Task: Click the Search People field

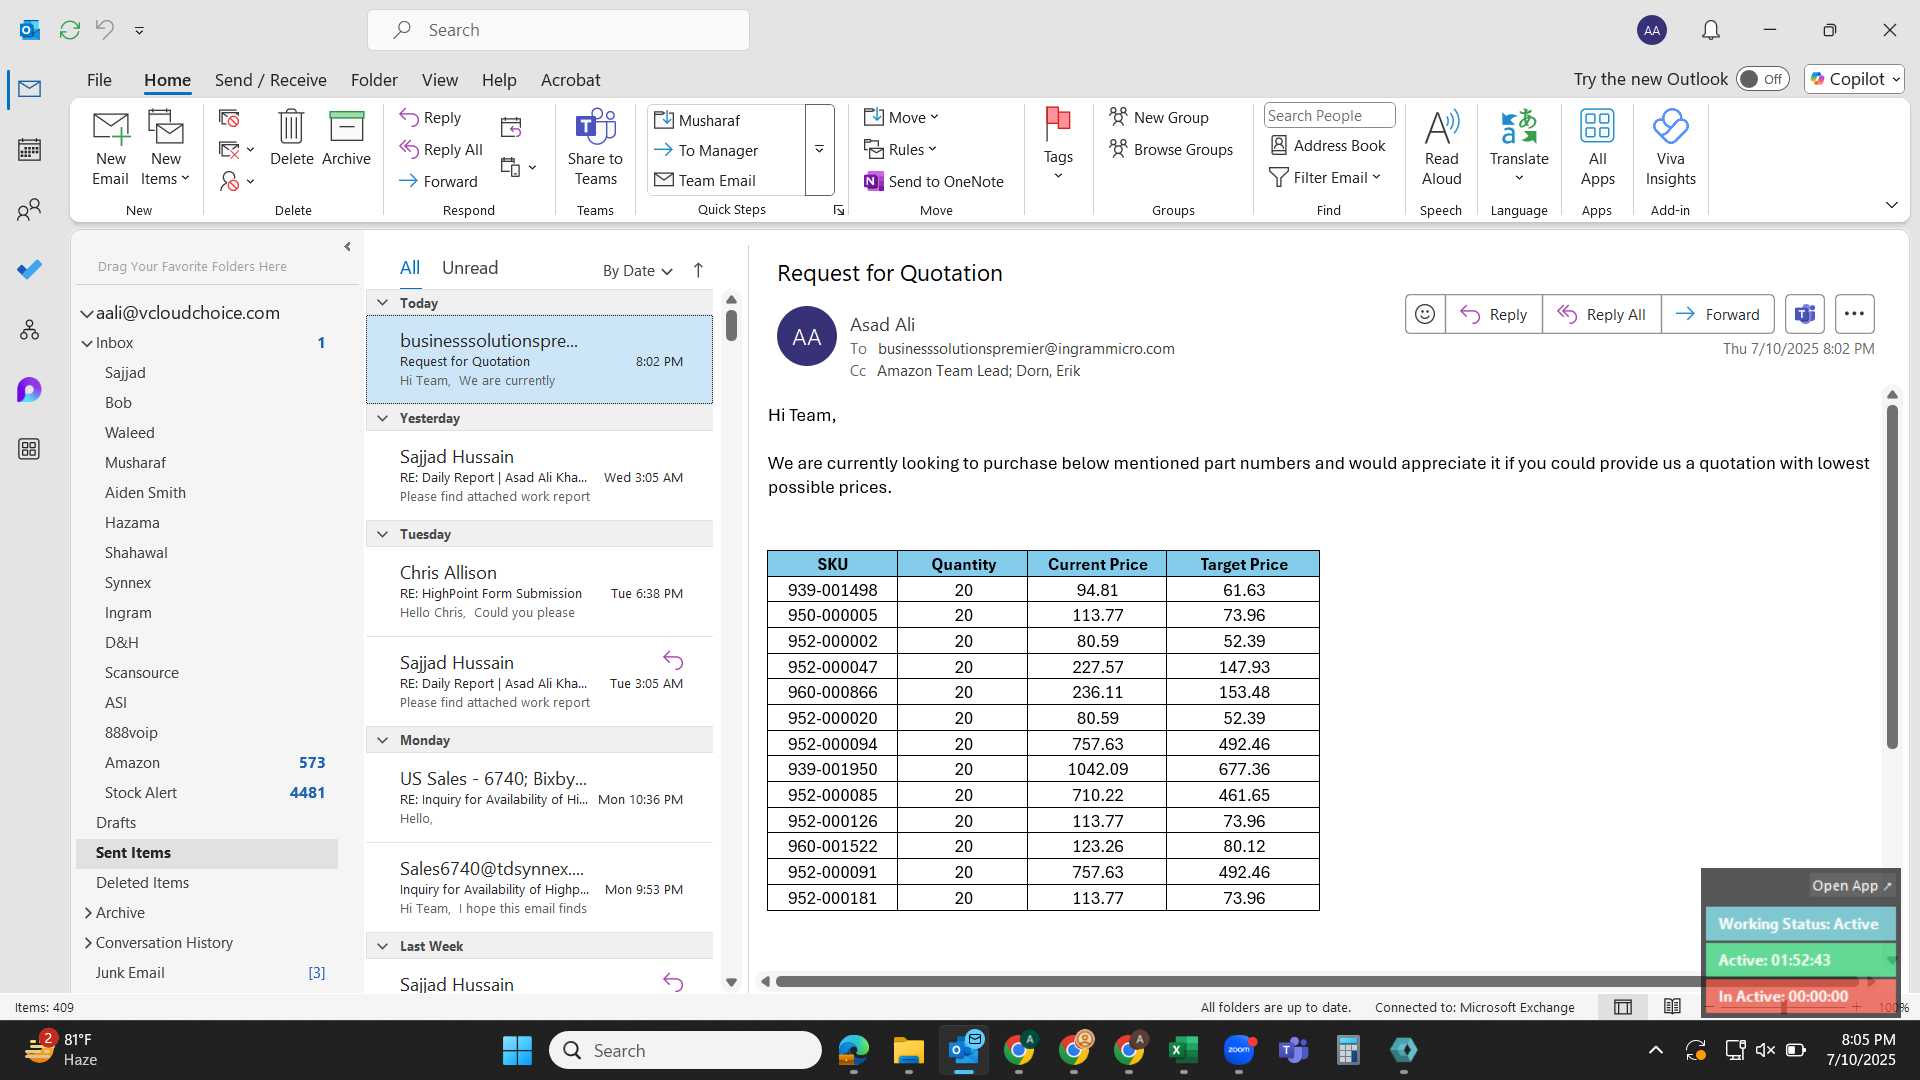Action: [1328, 116]
